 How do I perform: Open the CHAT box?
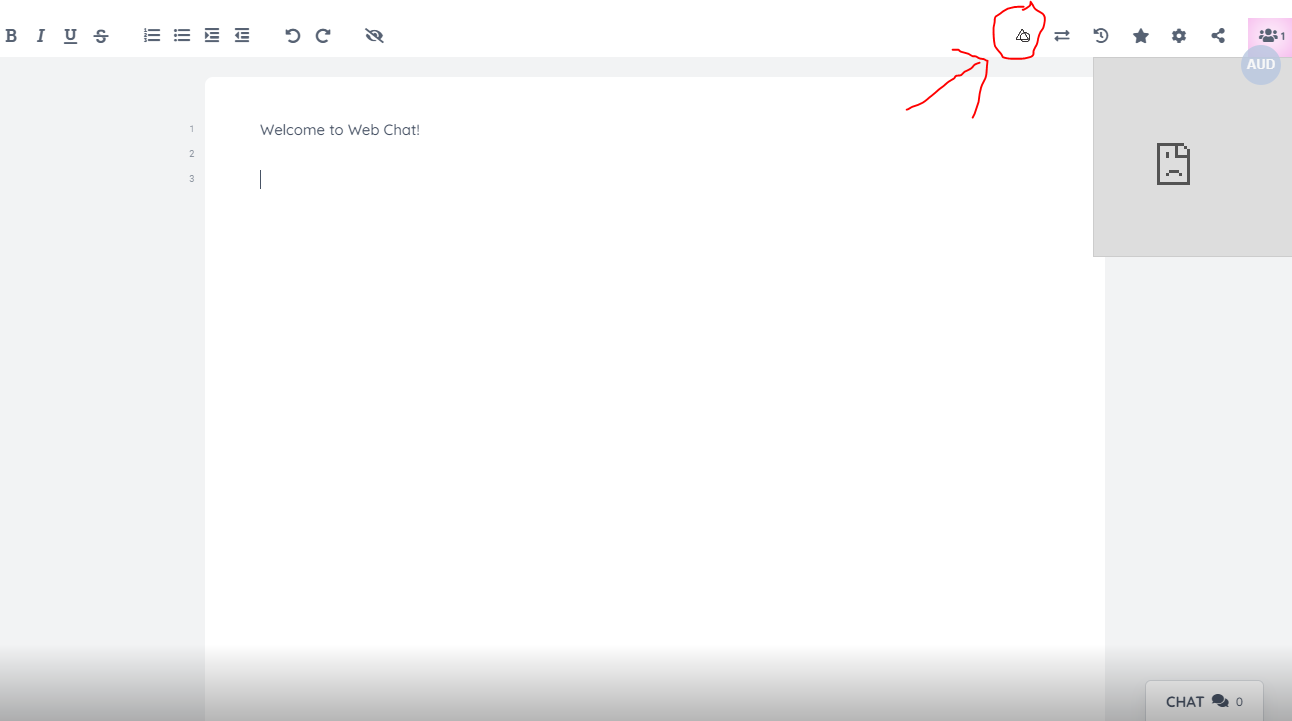[x=1204, y=701]
